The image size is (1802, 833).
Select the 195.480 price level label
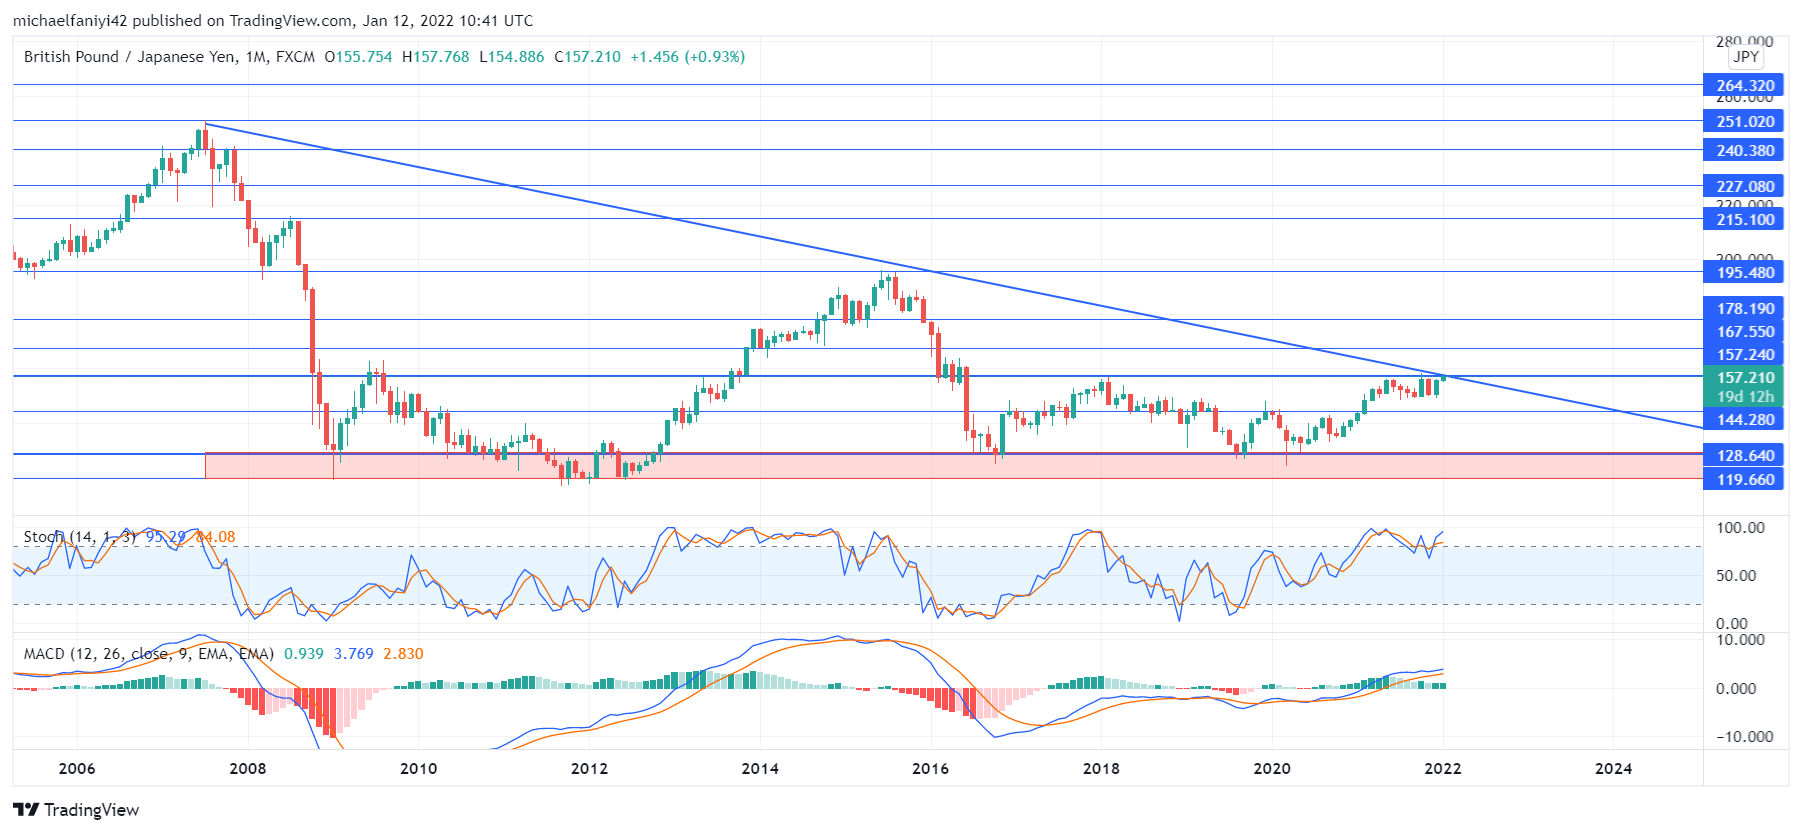pos(1743,273)
